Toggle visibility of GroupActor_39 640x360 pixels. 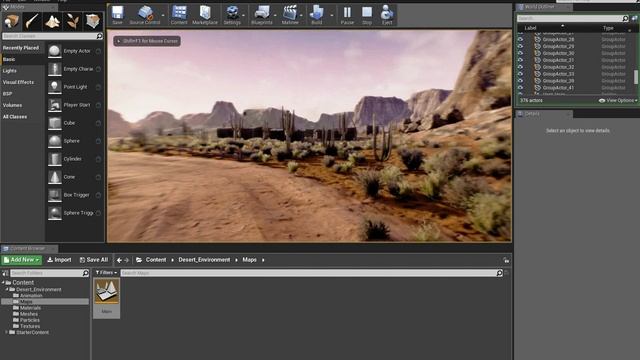coord(520,81)
